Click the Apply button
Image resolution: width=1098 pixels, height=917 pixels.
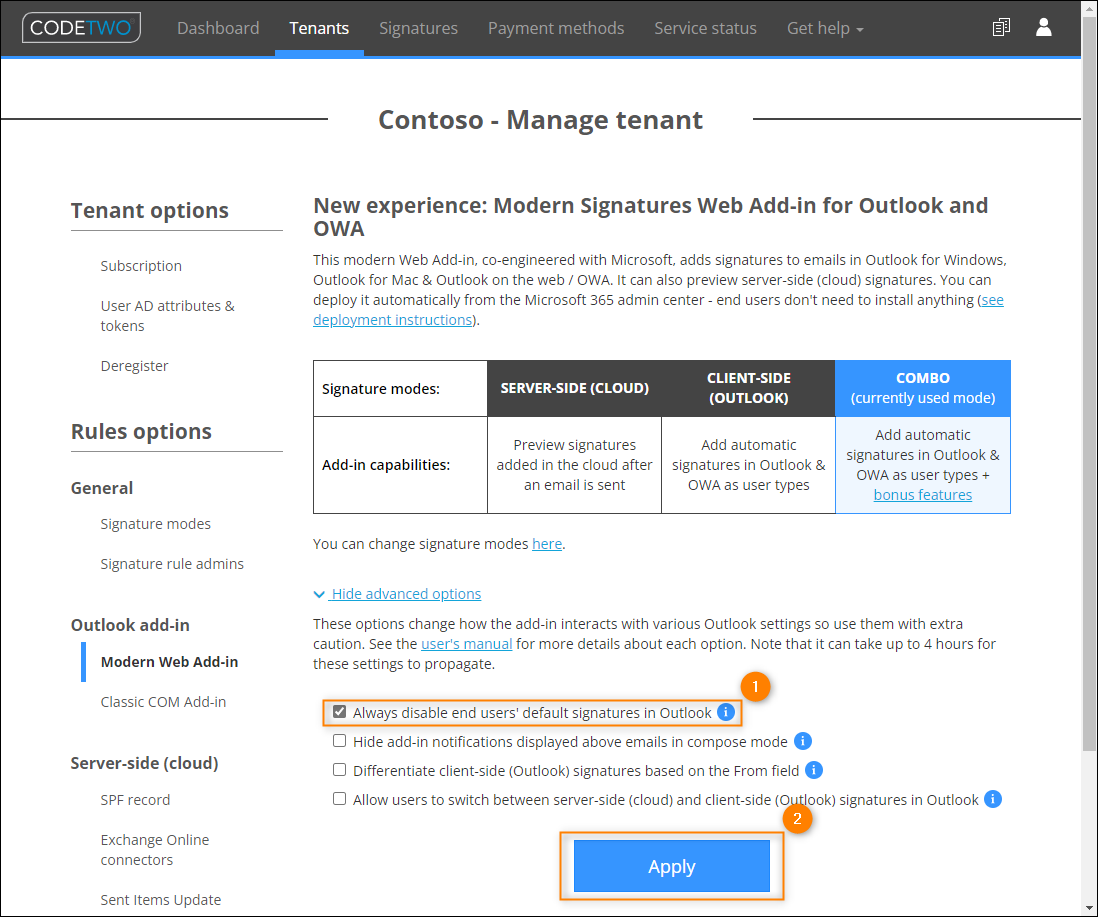pos(672,867)
